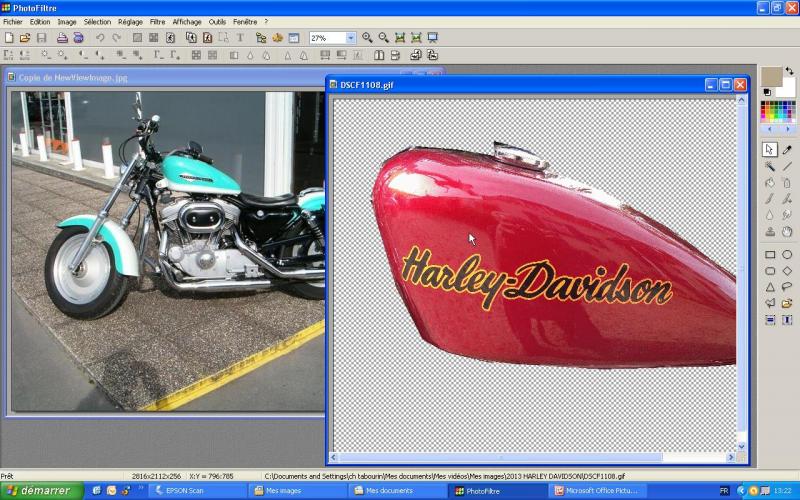Switch to EPSON Scan in the taskbar
Viewport: 800px width, 500px height.
[x=198, y=491]
